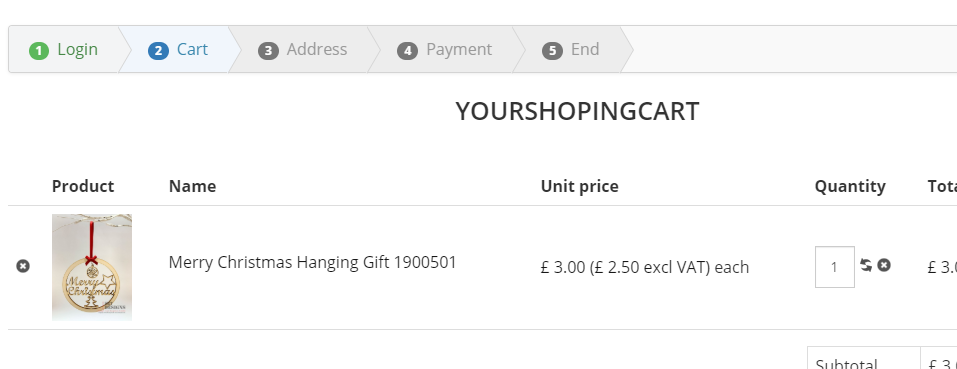
Task: Click the gray number 5 step badge
Action: pos(552,51)
